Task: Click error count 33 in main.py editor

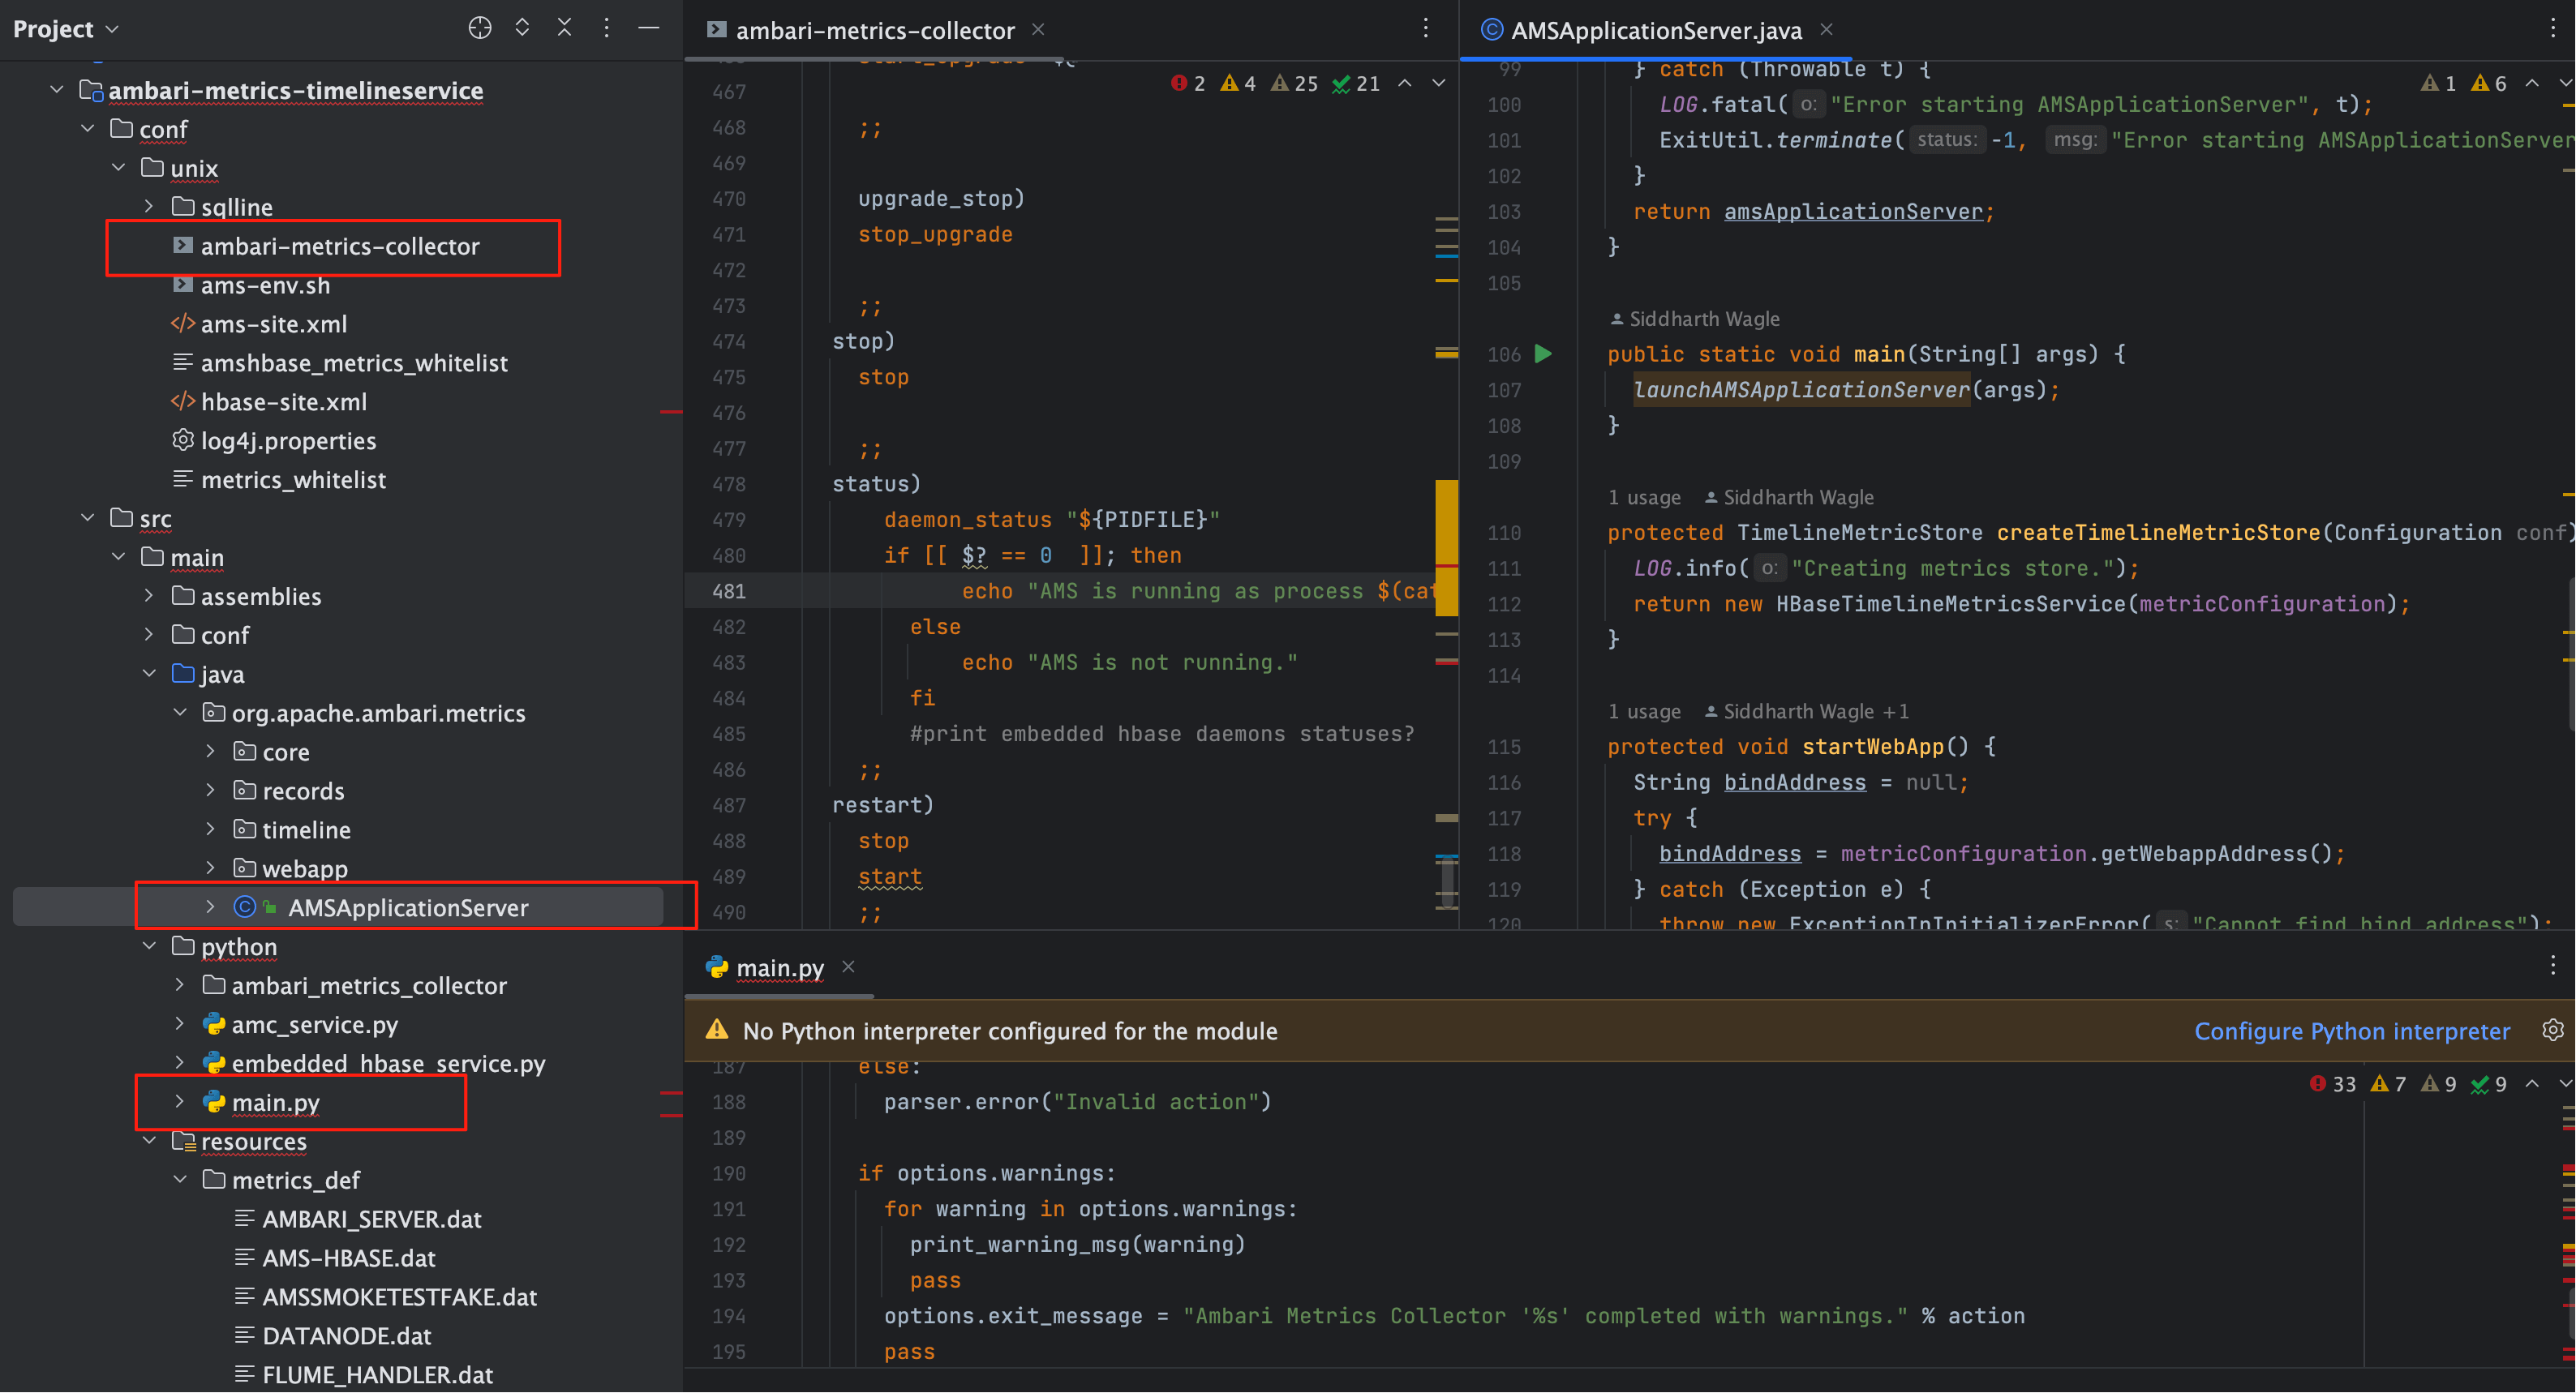Action: pyautogui.click(x=2332, y=1084)
